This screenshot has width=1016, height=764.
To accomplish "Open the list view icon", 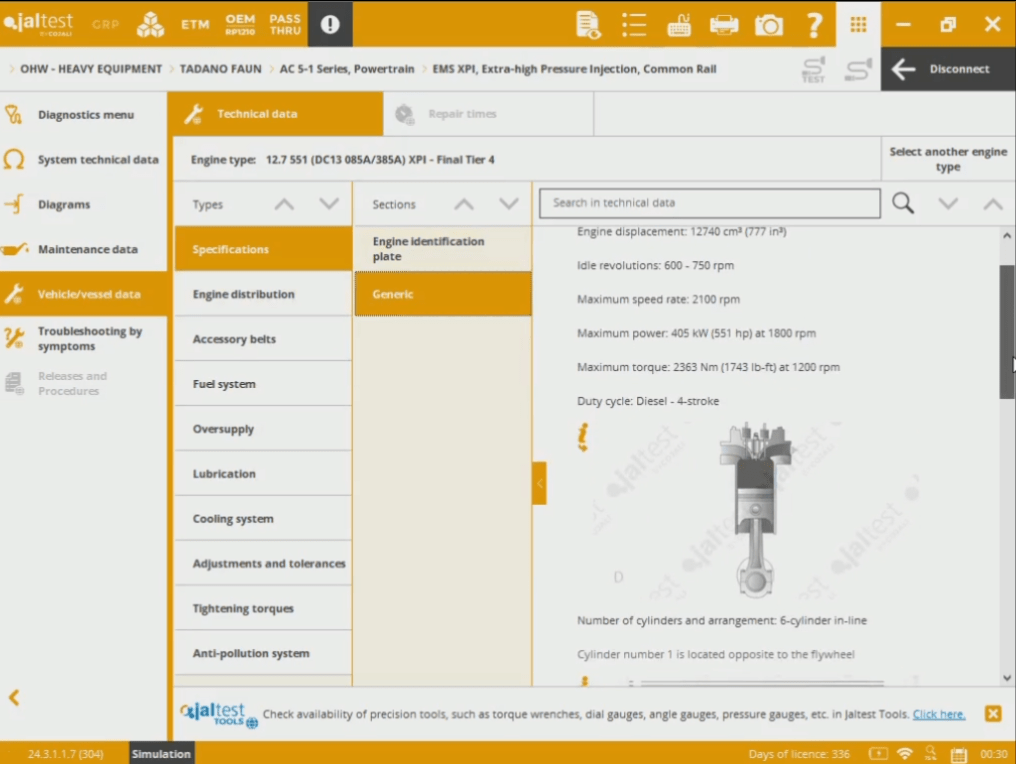I will coord(634,25).
